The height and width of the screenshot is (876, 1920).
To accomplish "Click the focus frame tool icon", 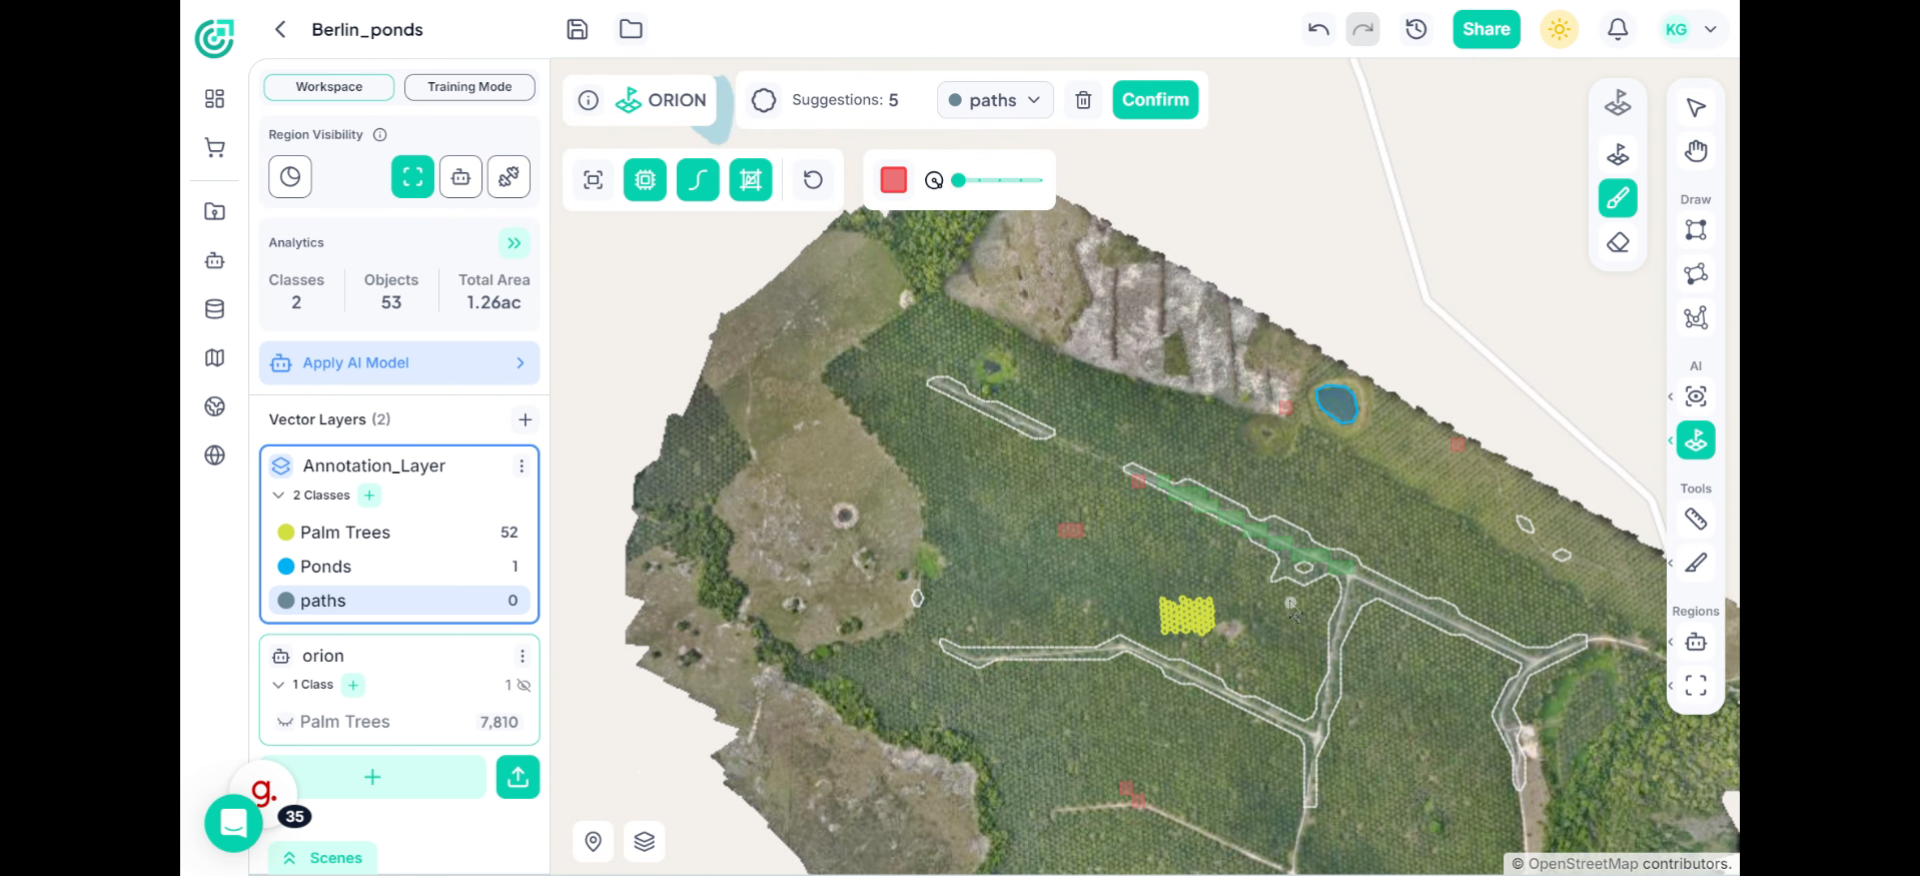I will (x=593, y=180).
